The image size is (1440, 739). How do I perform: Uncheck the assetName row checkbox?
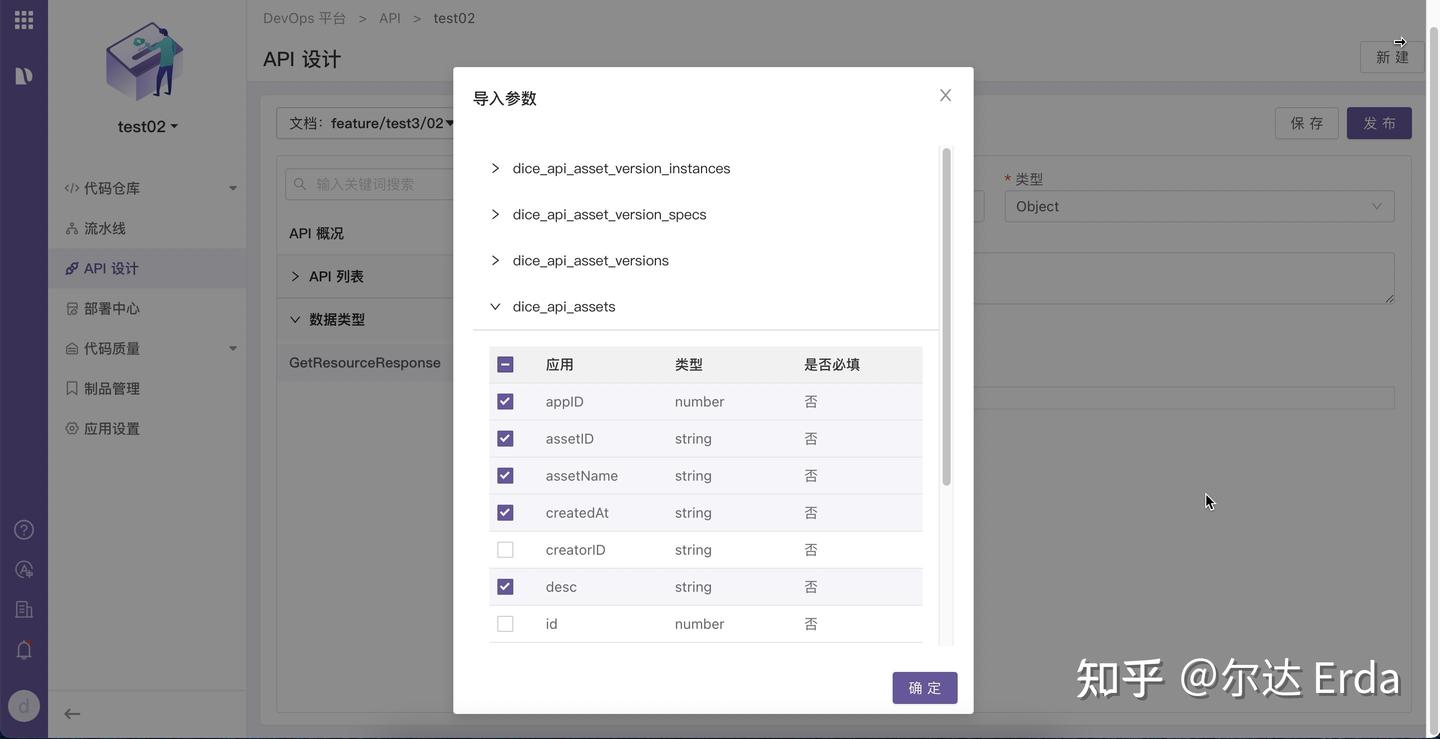pos(505,476)
